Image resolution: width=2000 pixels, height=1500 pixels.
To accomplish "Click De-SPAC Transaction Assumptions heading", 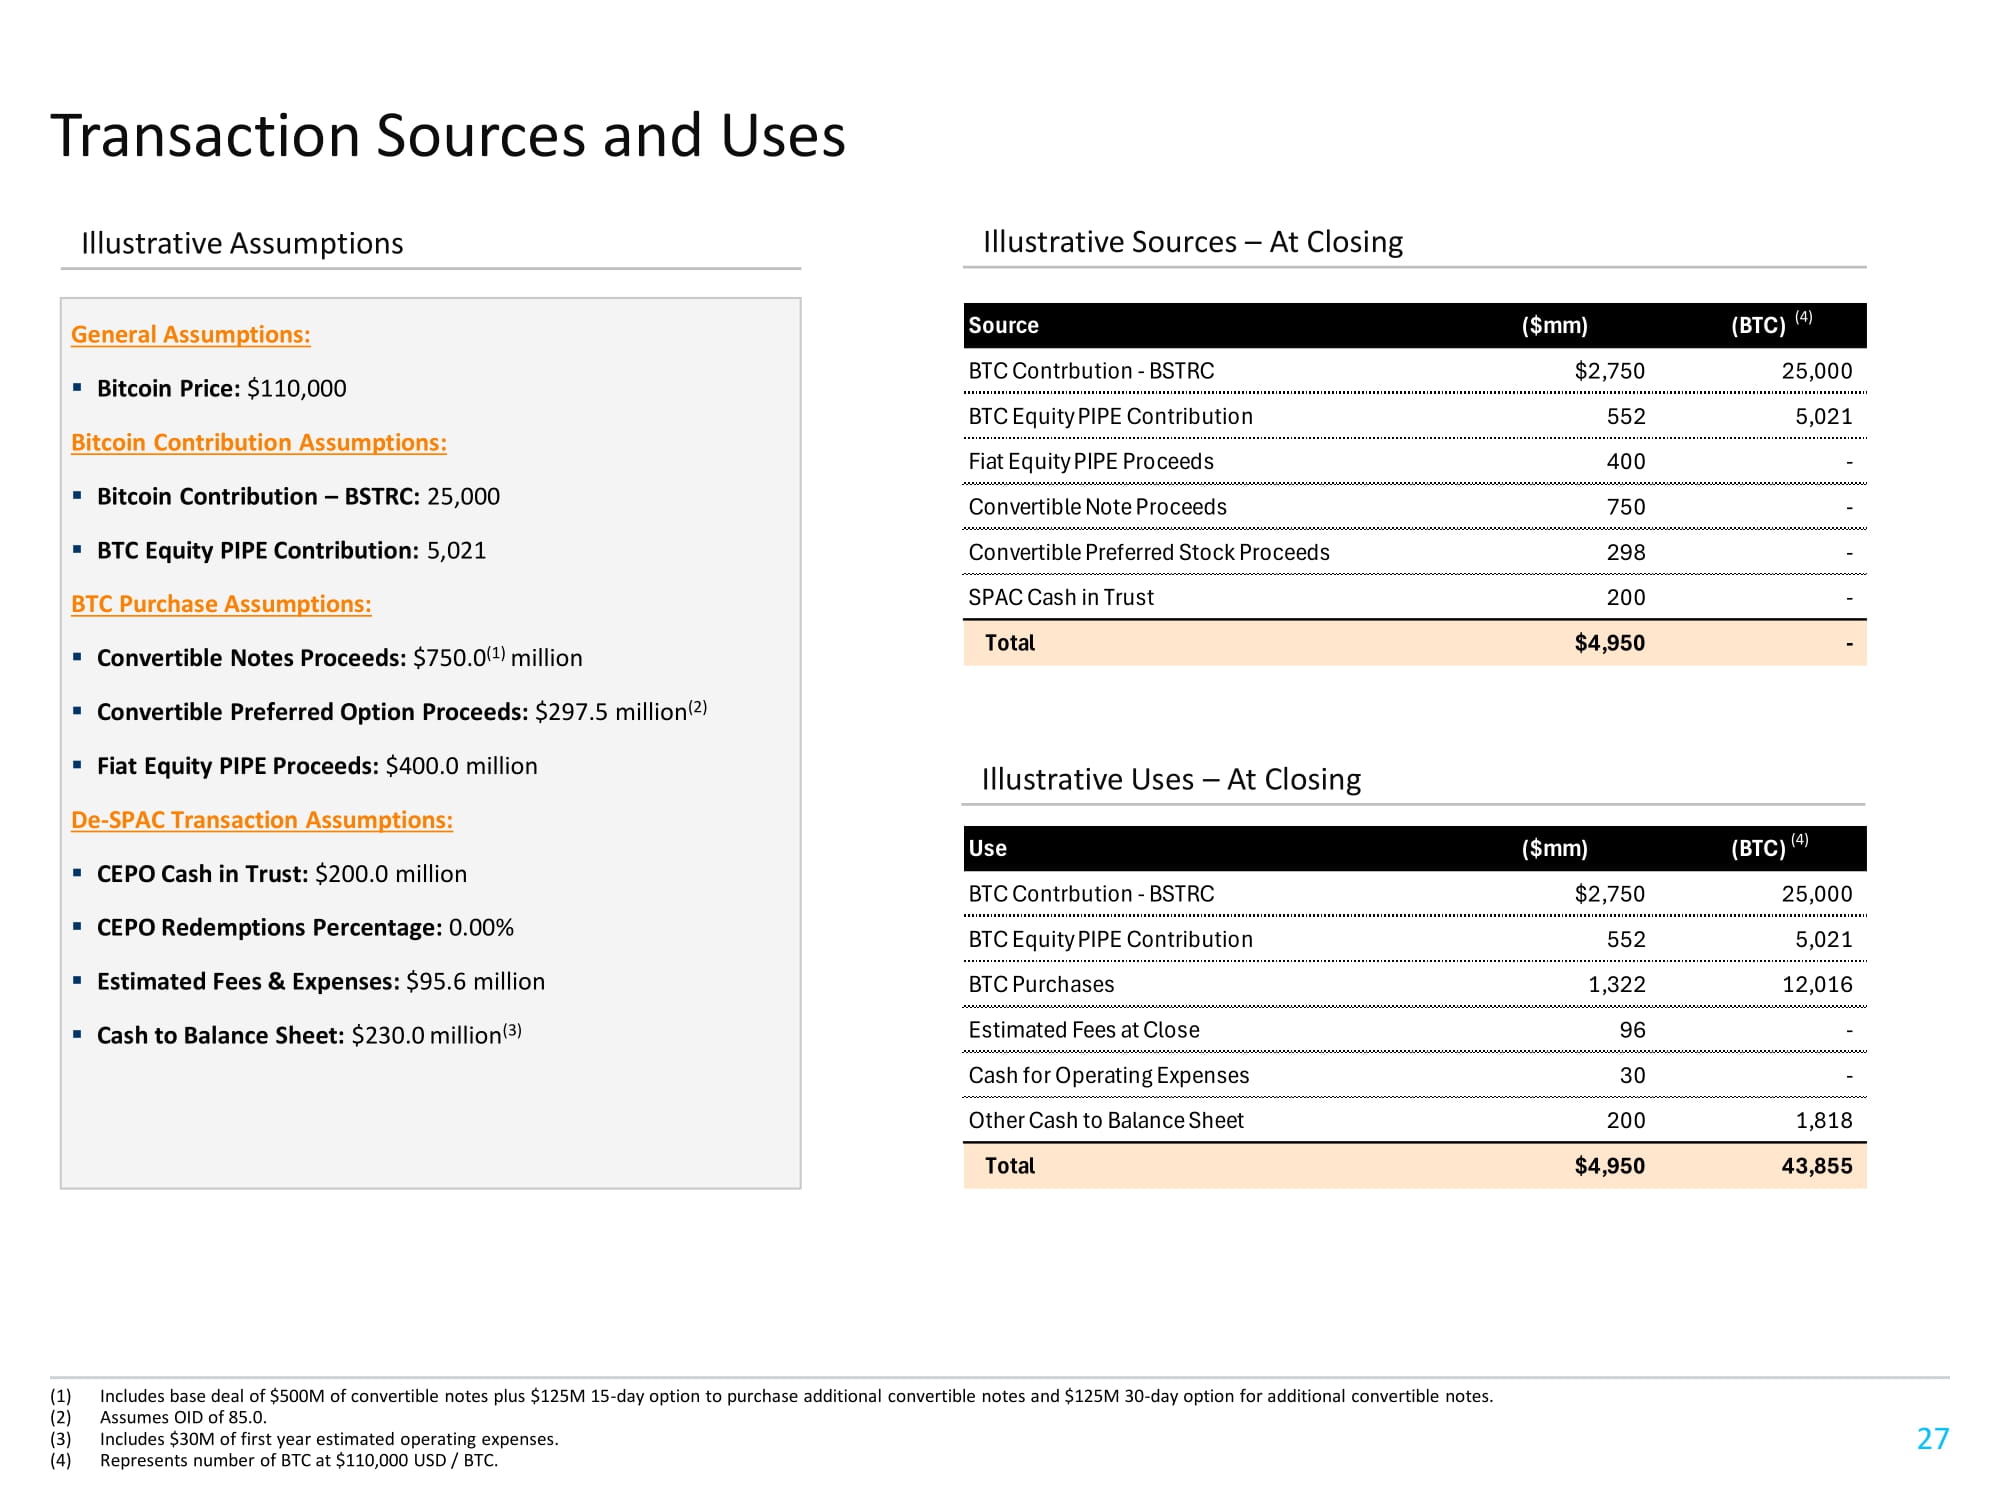I will 261,820.
